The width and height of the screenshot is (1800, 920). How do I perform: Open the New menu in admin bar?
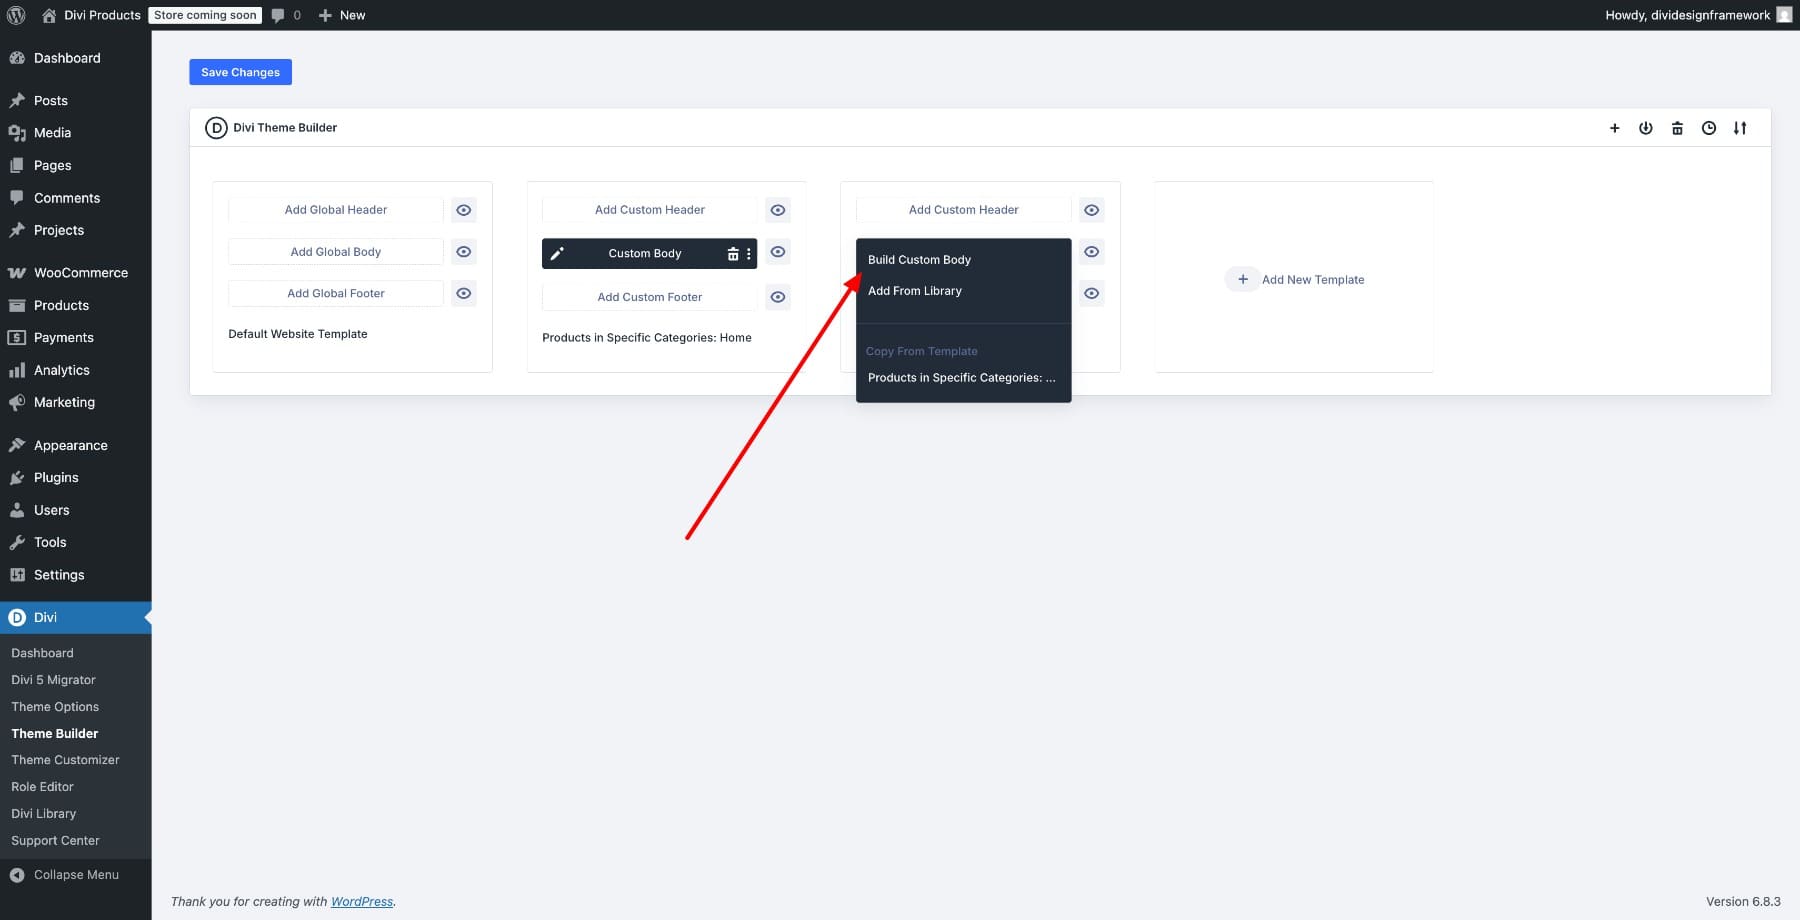[342, 15]
